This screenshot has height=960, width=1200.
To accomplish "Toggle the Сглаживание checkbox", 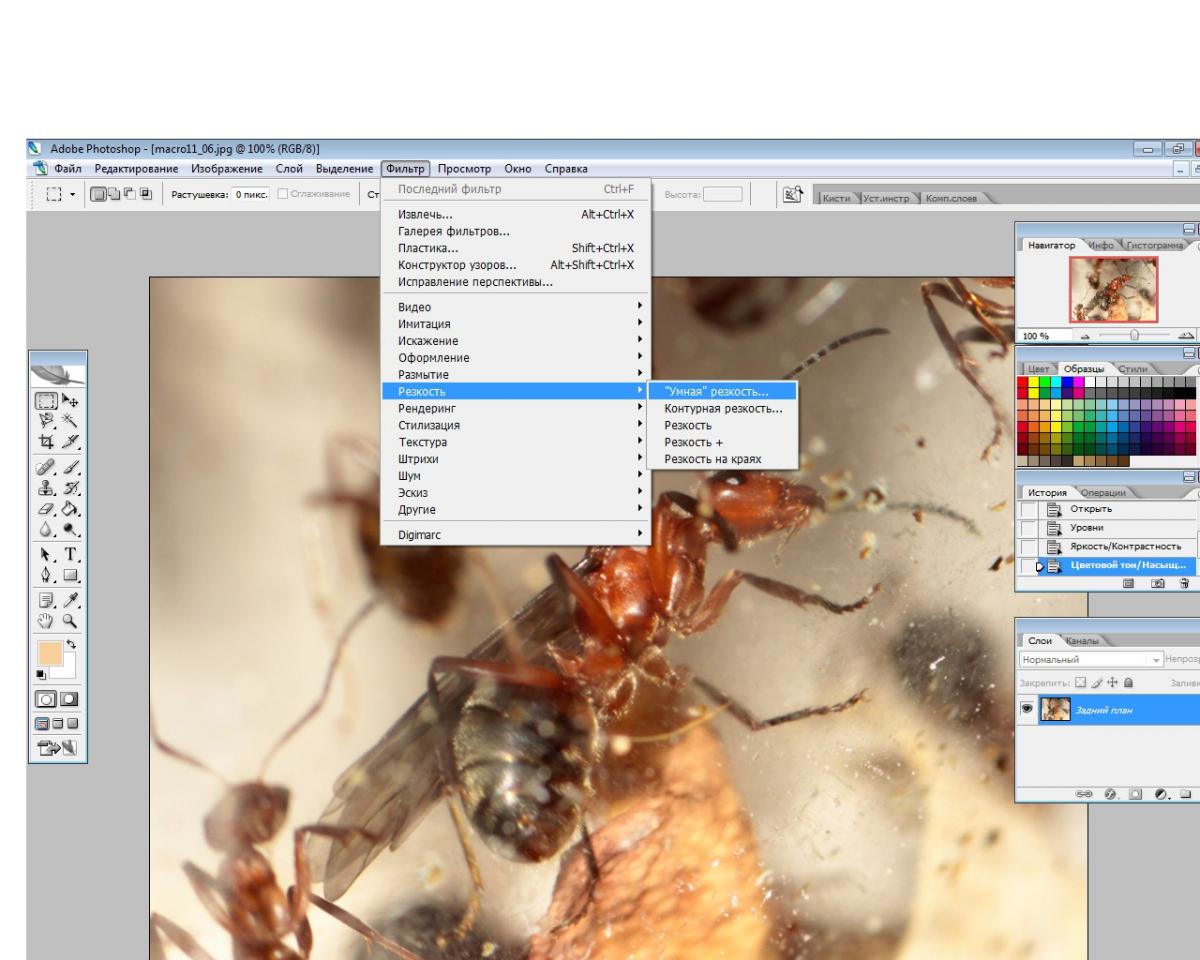I will [282, 194].
